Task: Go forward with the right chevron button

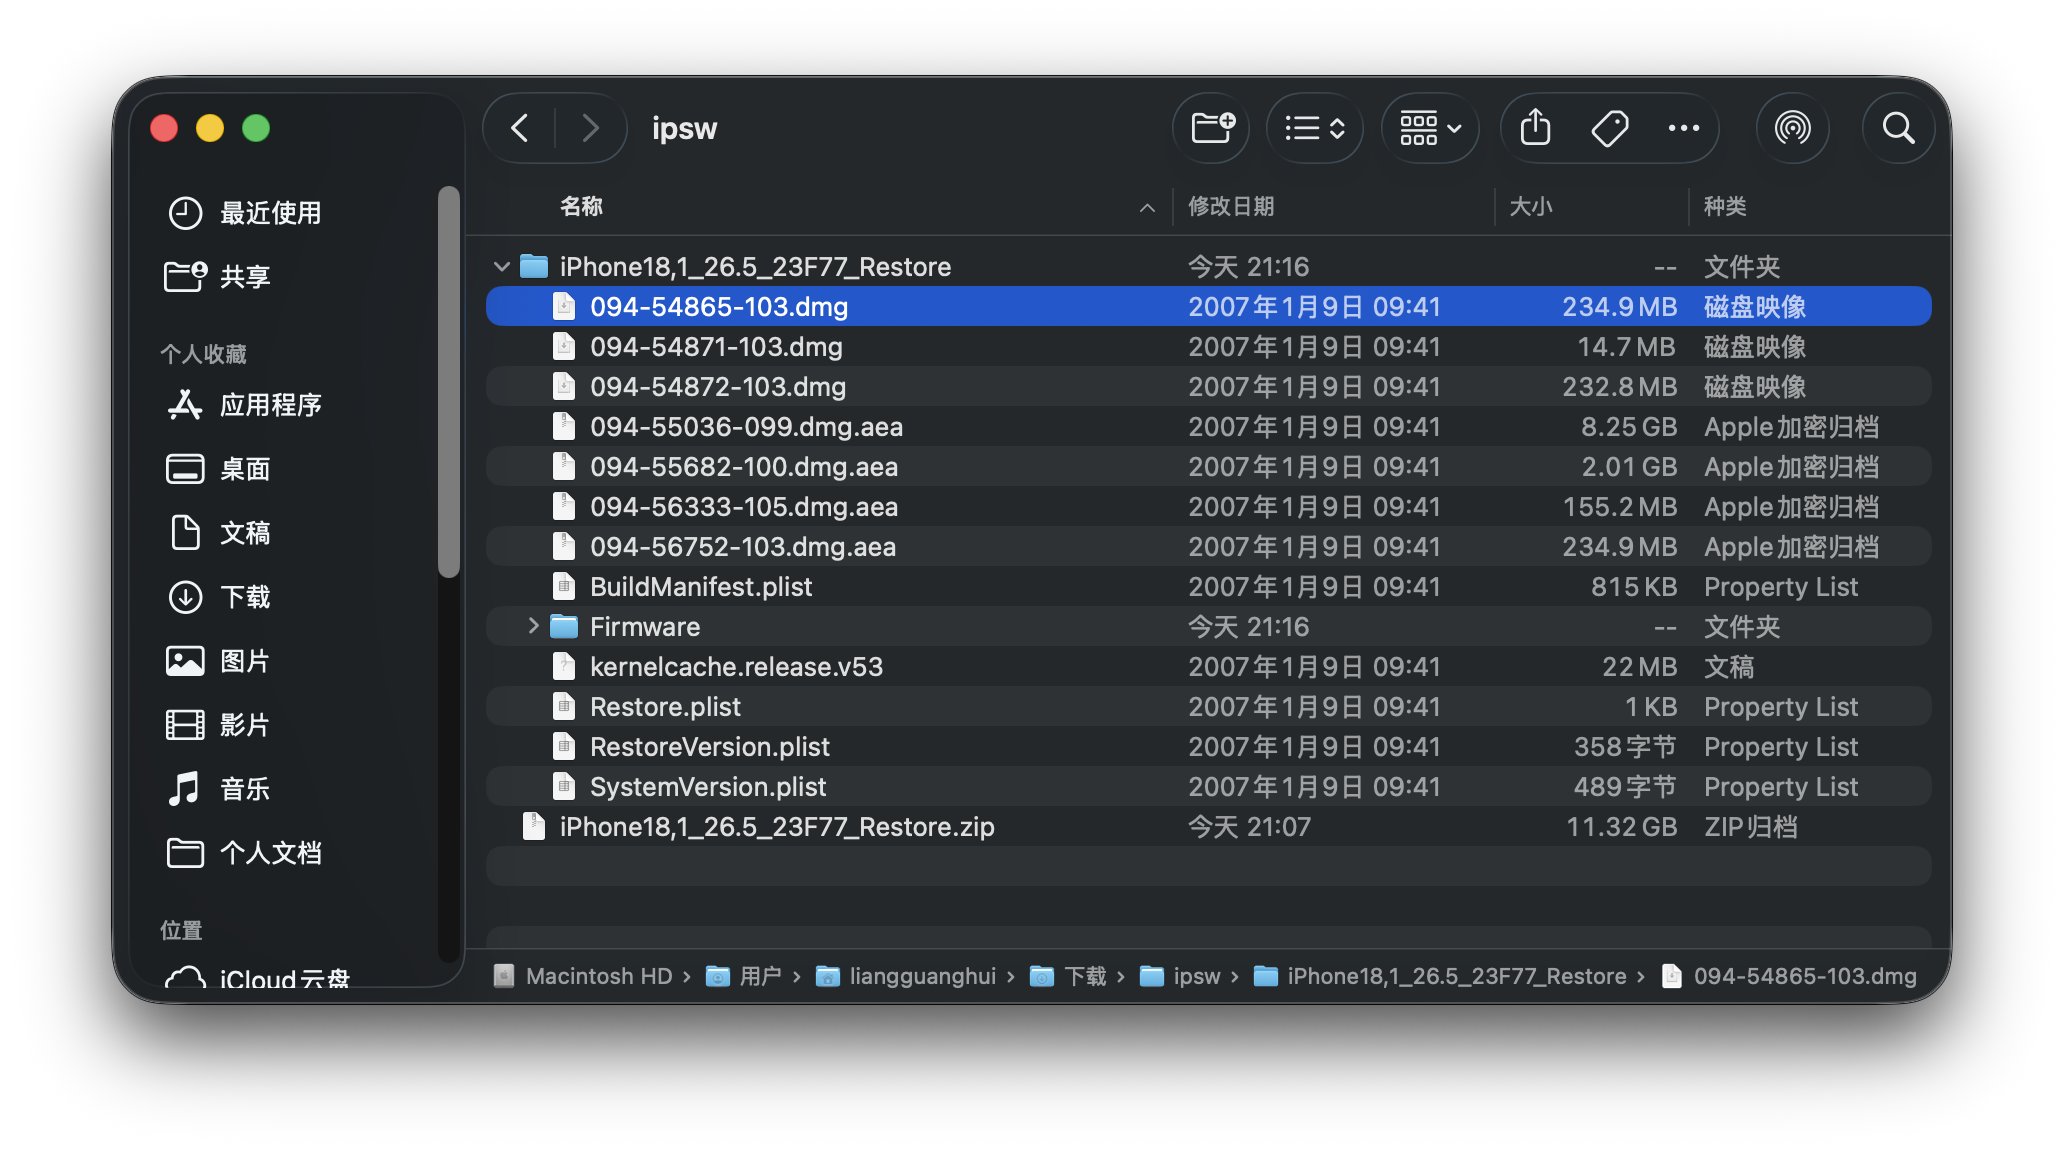Action: pyautogui.click(x=591, y=128)
